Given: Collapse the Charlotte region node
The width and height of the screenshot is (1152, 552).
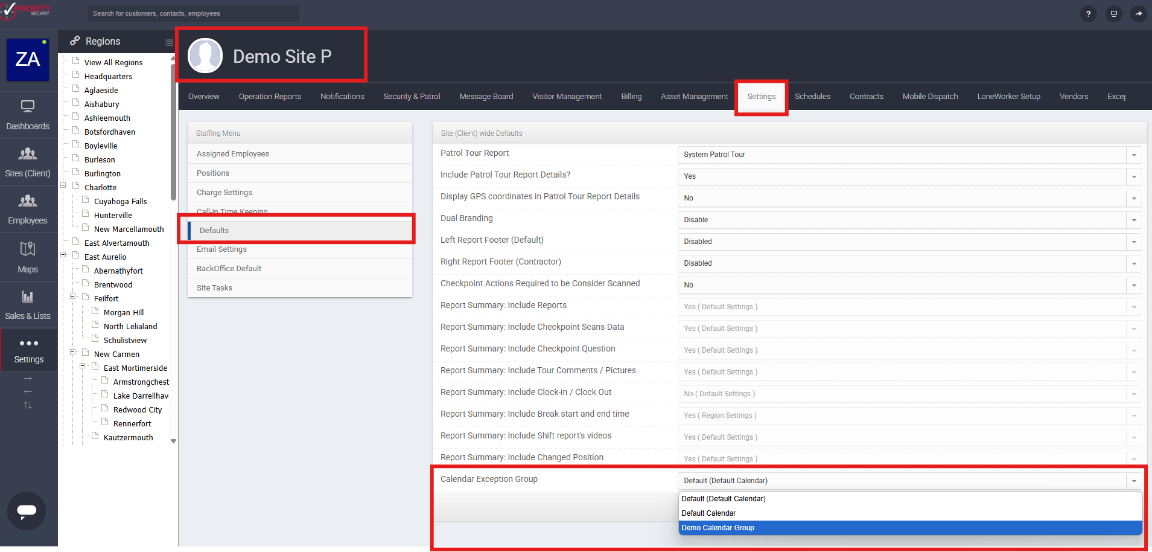Looking at the screenshot, I should pos(64,187).
